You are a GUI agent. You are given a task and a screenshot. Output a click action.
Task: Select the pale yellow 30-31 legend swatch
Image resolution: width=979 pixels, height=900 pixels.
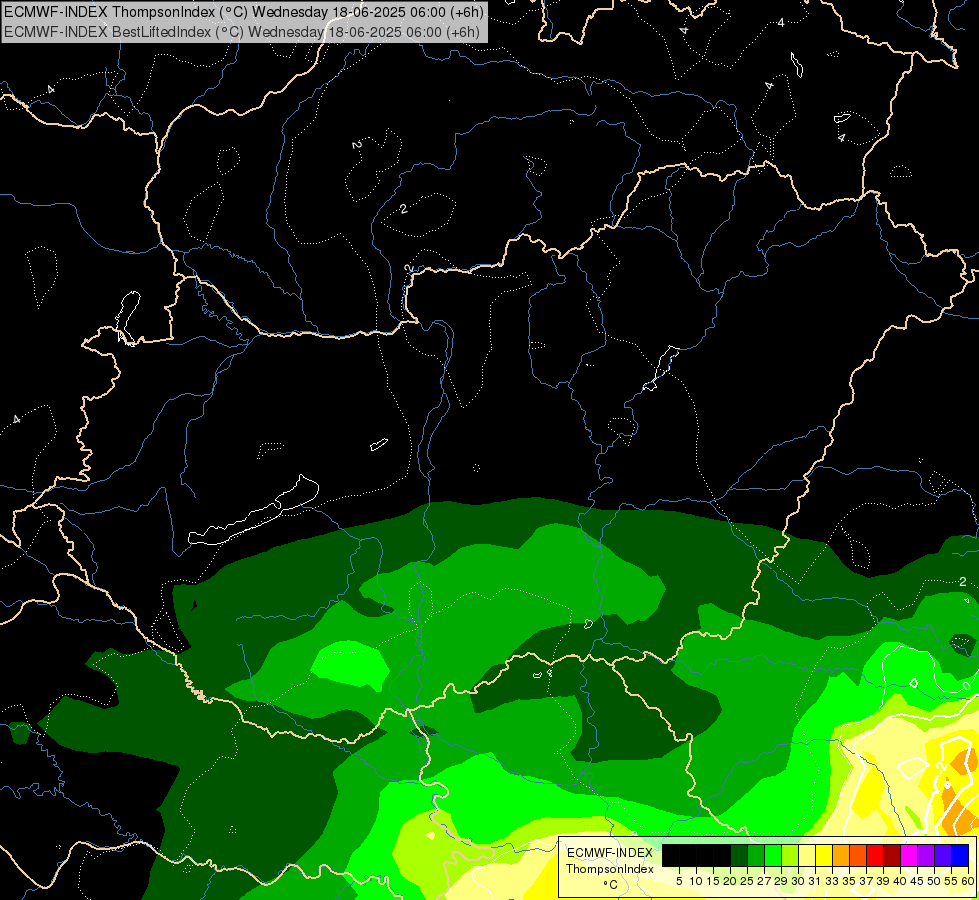(x=807, y=856)
